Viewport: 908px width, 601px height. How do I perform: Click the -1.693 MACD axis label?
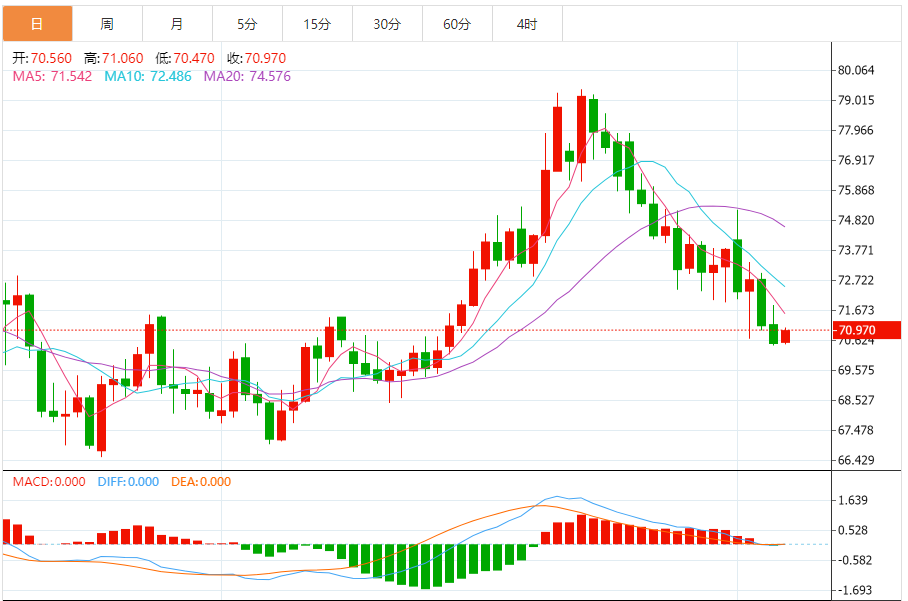[853, 590]
